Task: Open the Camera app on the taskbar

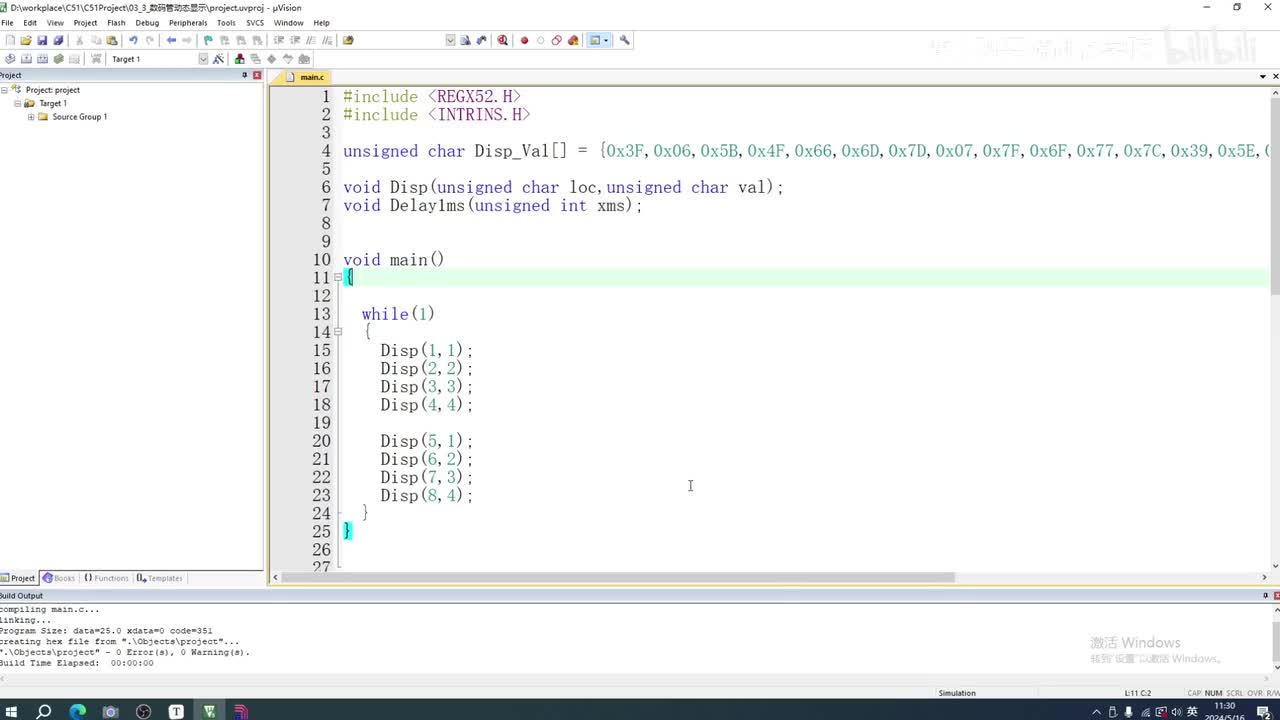Action: tap(111, 712)
